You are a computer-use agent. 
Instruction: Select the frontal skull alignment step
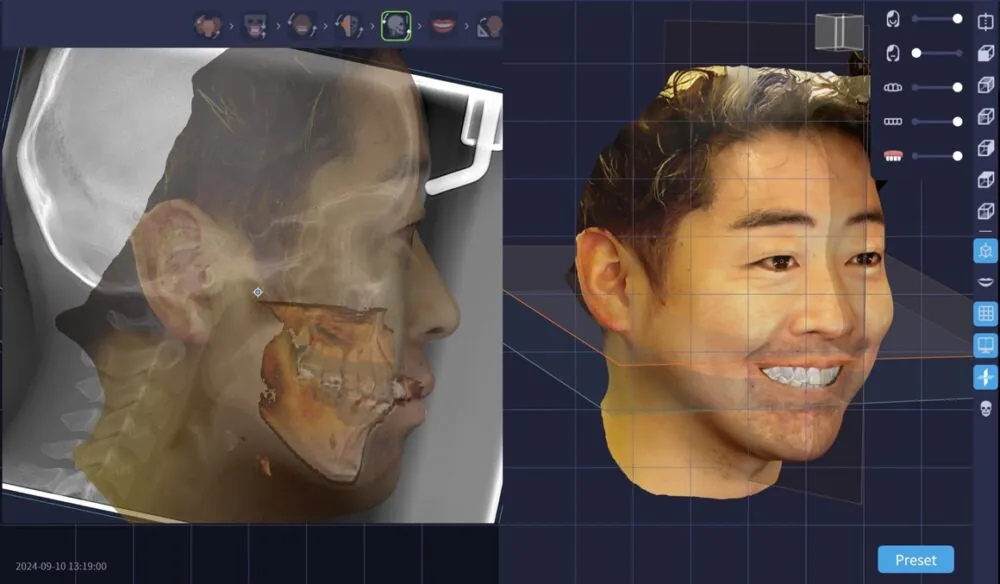255,25
